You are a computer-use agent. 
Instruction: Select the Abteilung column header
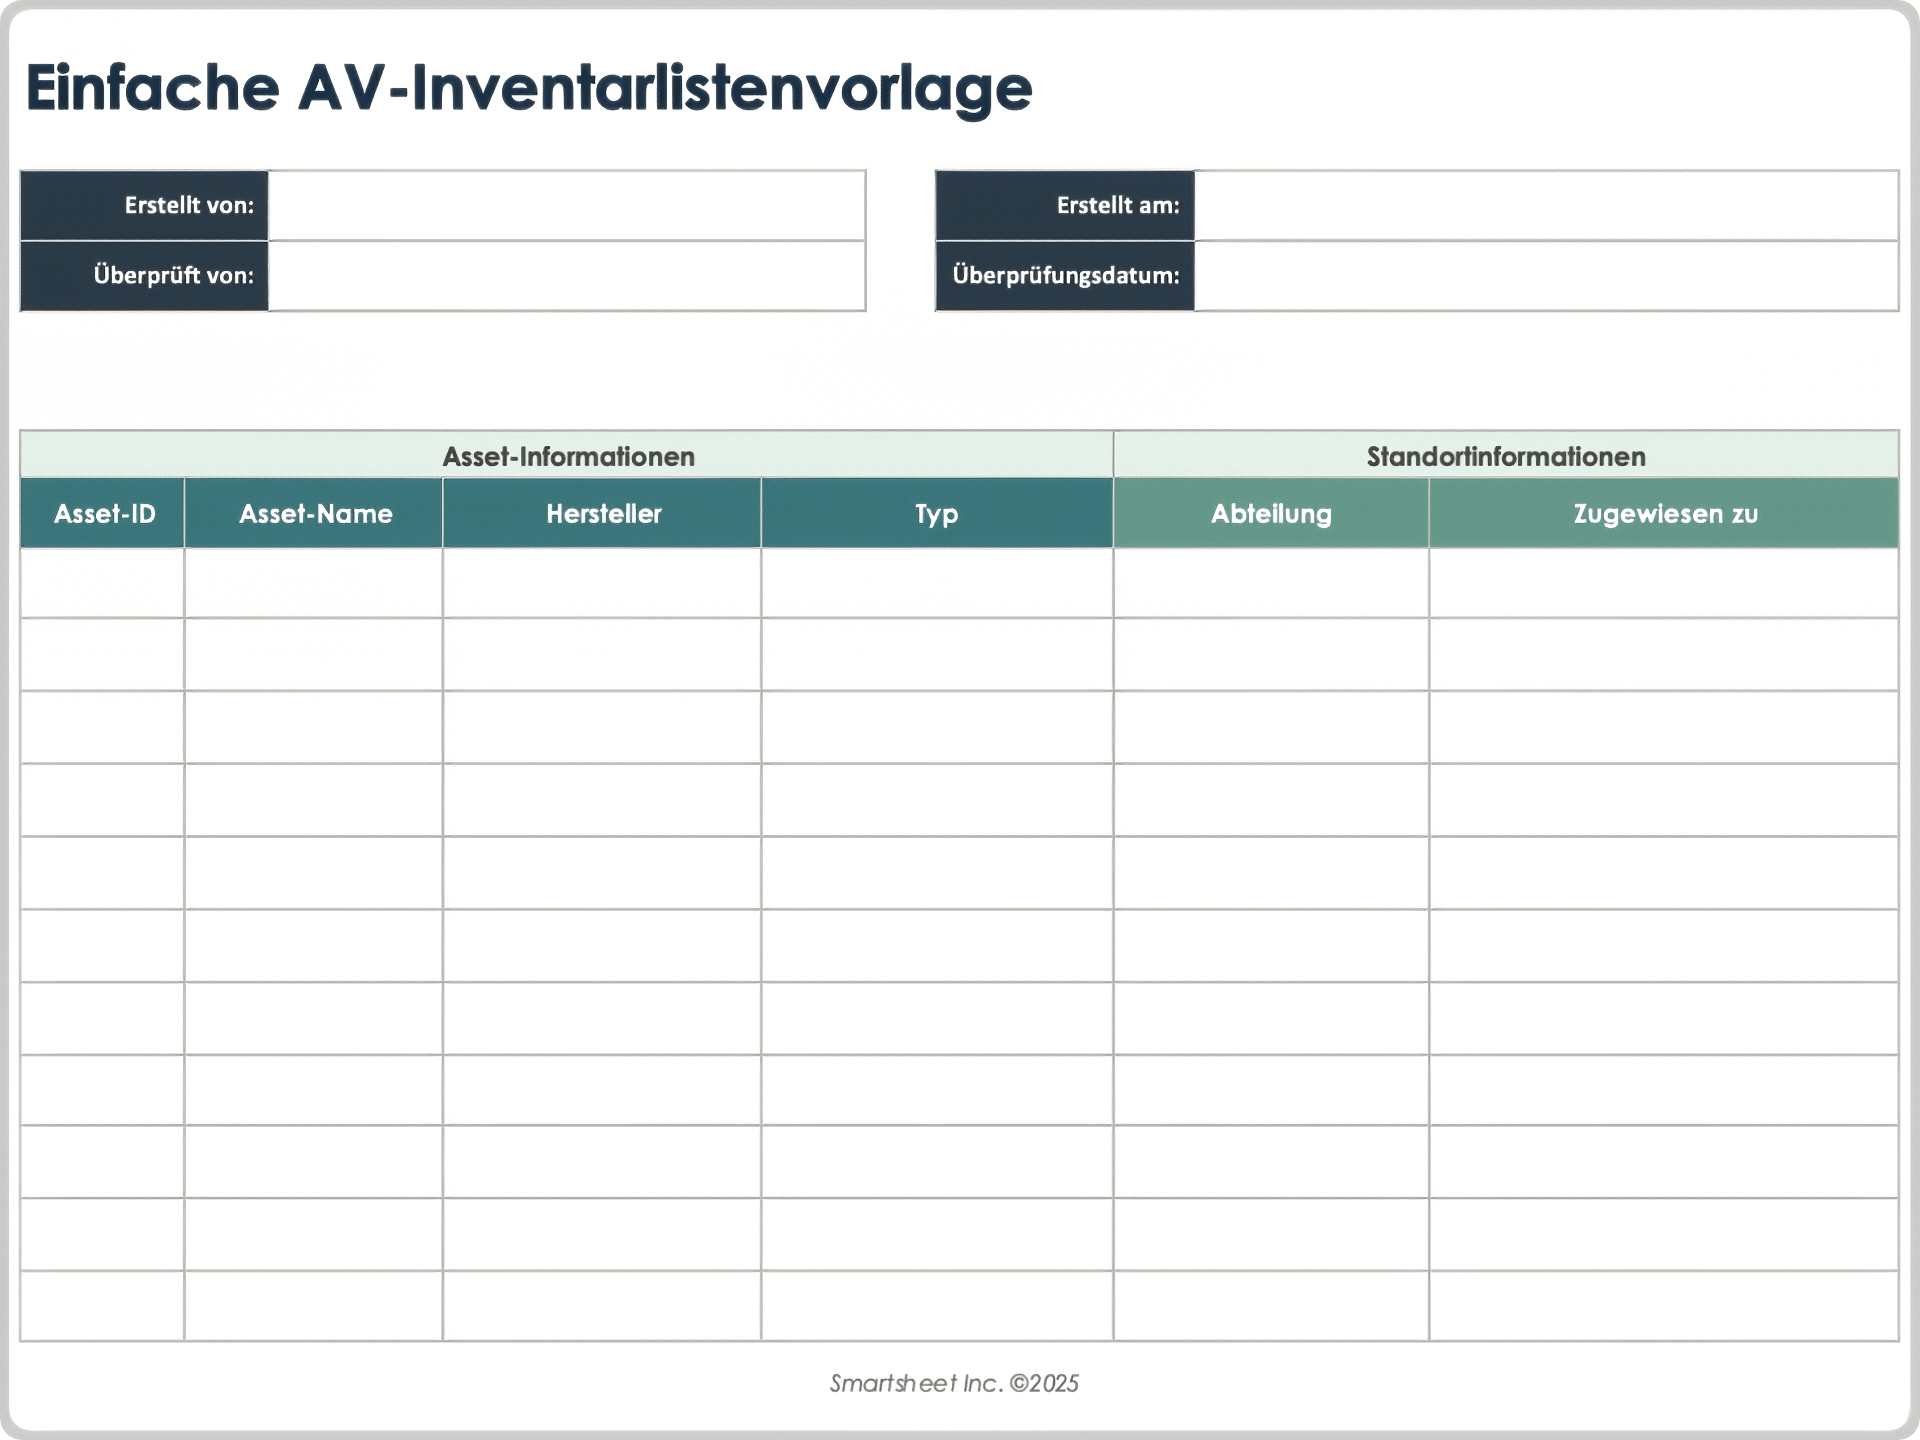(x=1271, y=513)
